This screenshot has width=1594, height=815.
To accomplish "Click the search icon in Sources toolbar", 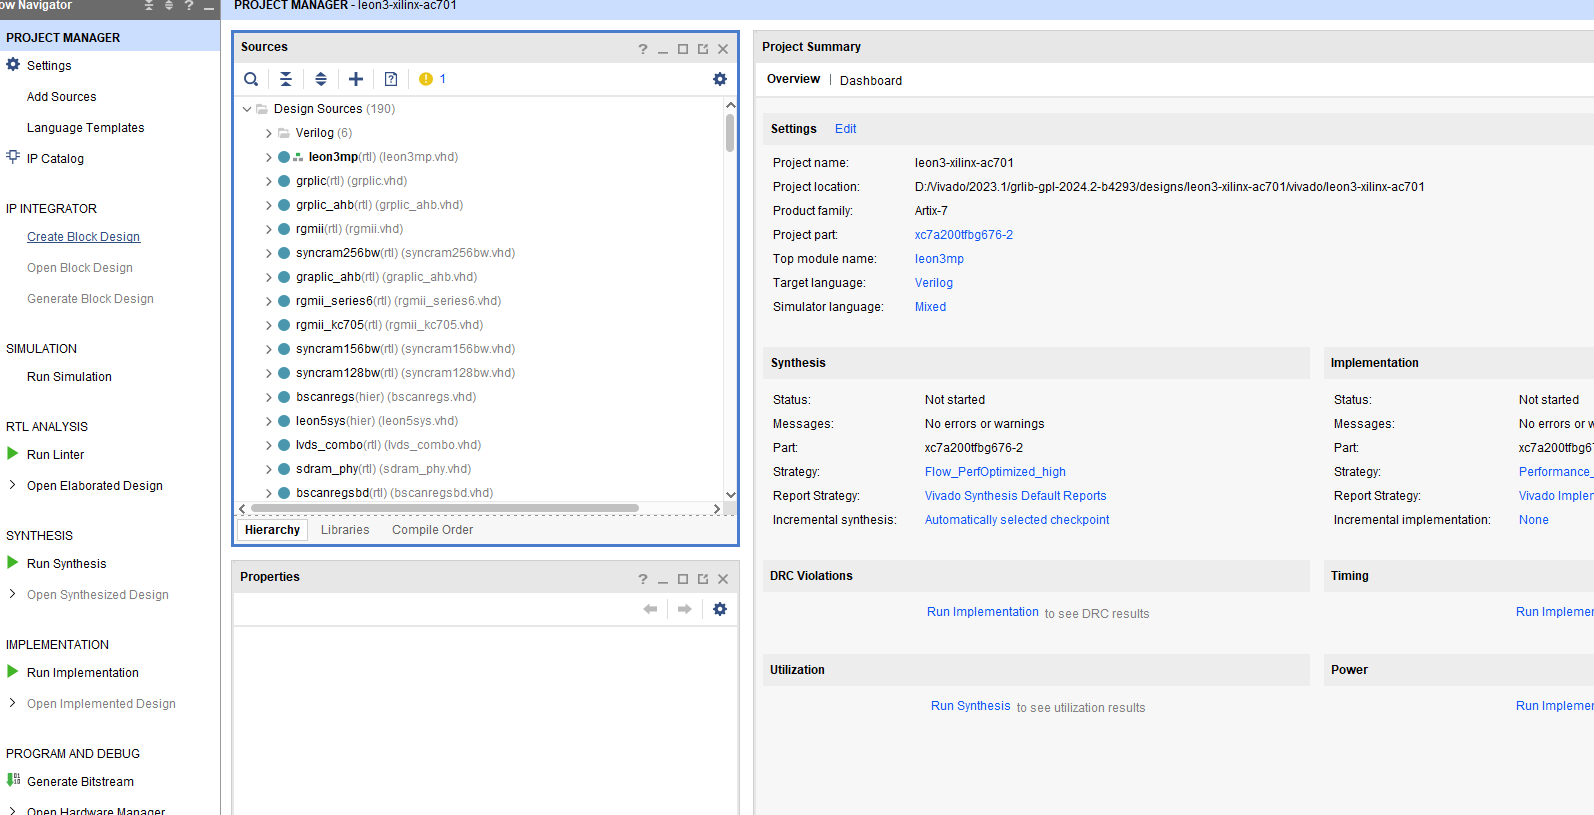I will (251, 79).
